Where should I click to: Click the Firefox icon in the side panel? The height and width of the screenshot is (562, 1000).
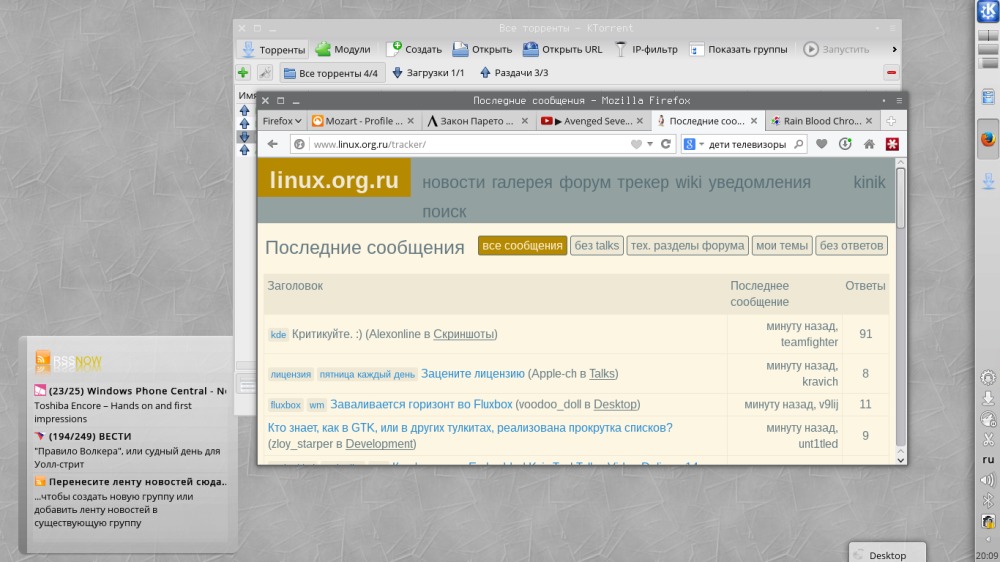click(x=988, y=138)
